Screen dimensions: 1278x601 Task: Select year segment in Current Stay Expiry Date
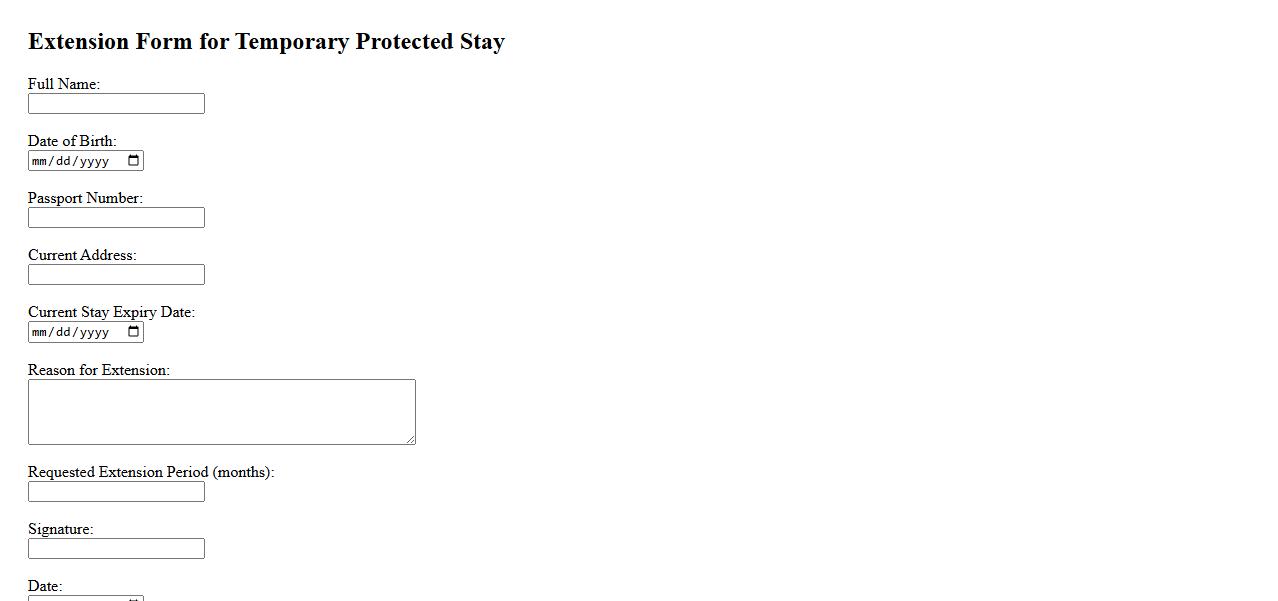click(94, 332)
